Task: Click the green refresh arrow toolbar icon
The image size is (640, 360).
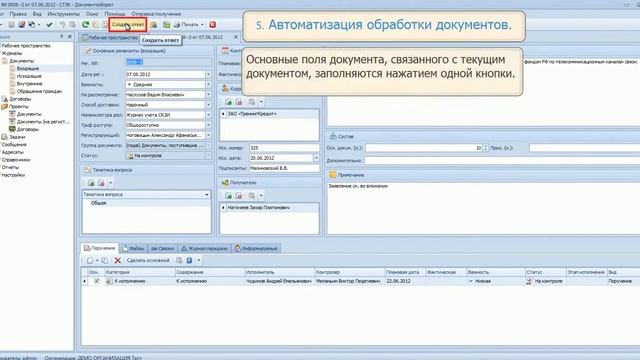Action: point(85,25)
